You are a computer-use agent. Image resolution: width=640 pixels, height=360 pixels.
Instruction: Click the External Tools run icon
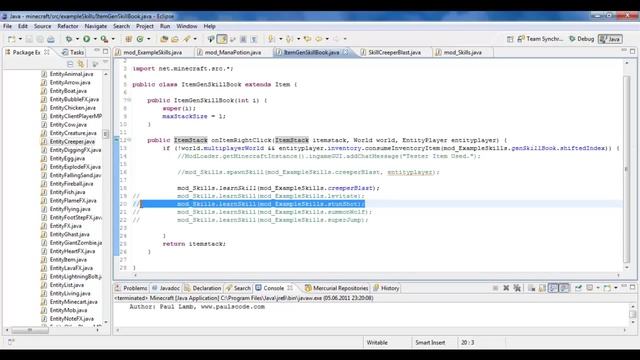point(104,39)
